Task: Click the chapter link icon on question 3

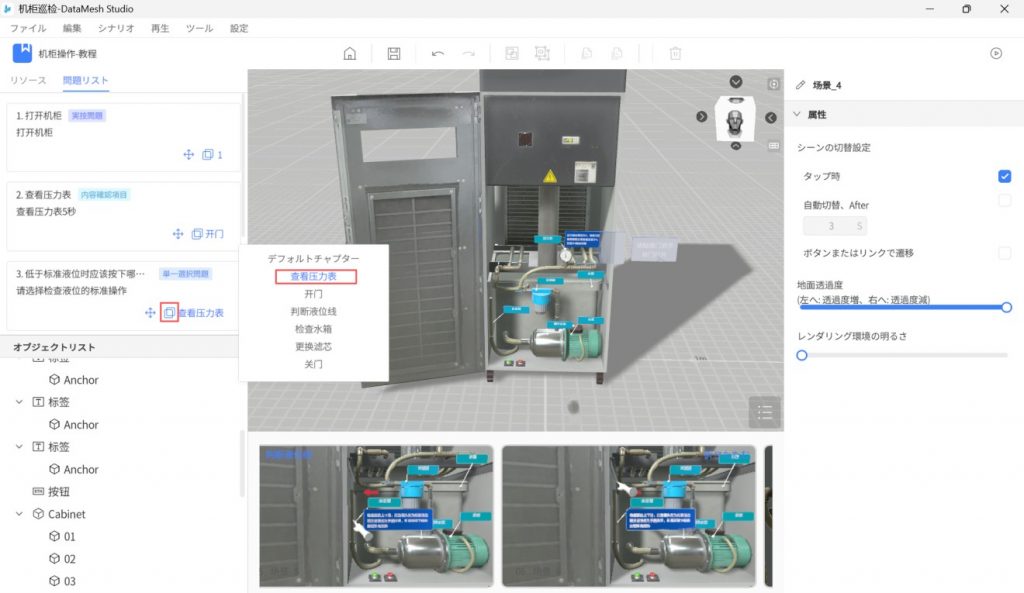Action: (x=169, y=313)
